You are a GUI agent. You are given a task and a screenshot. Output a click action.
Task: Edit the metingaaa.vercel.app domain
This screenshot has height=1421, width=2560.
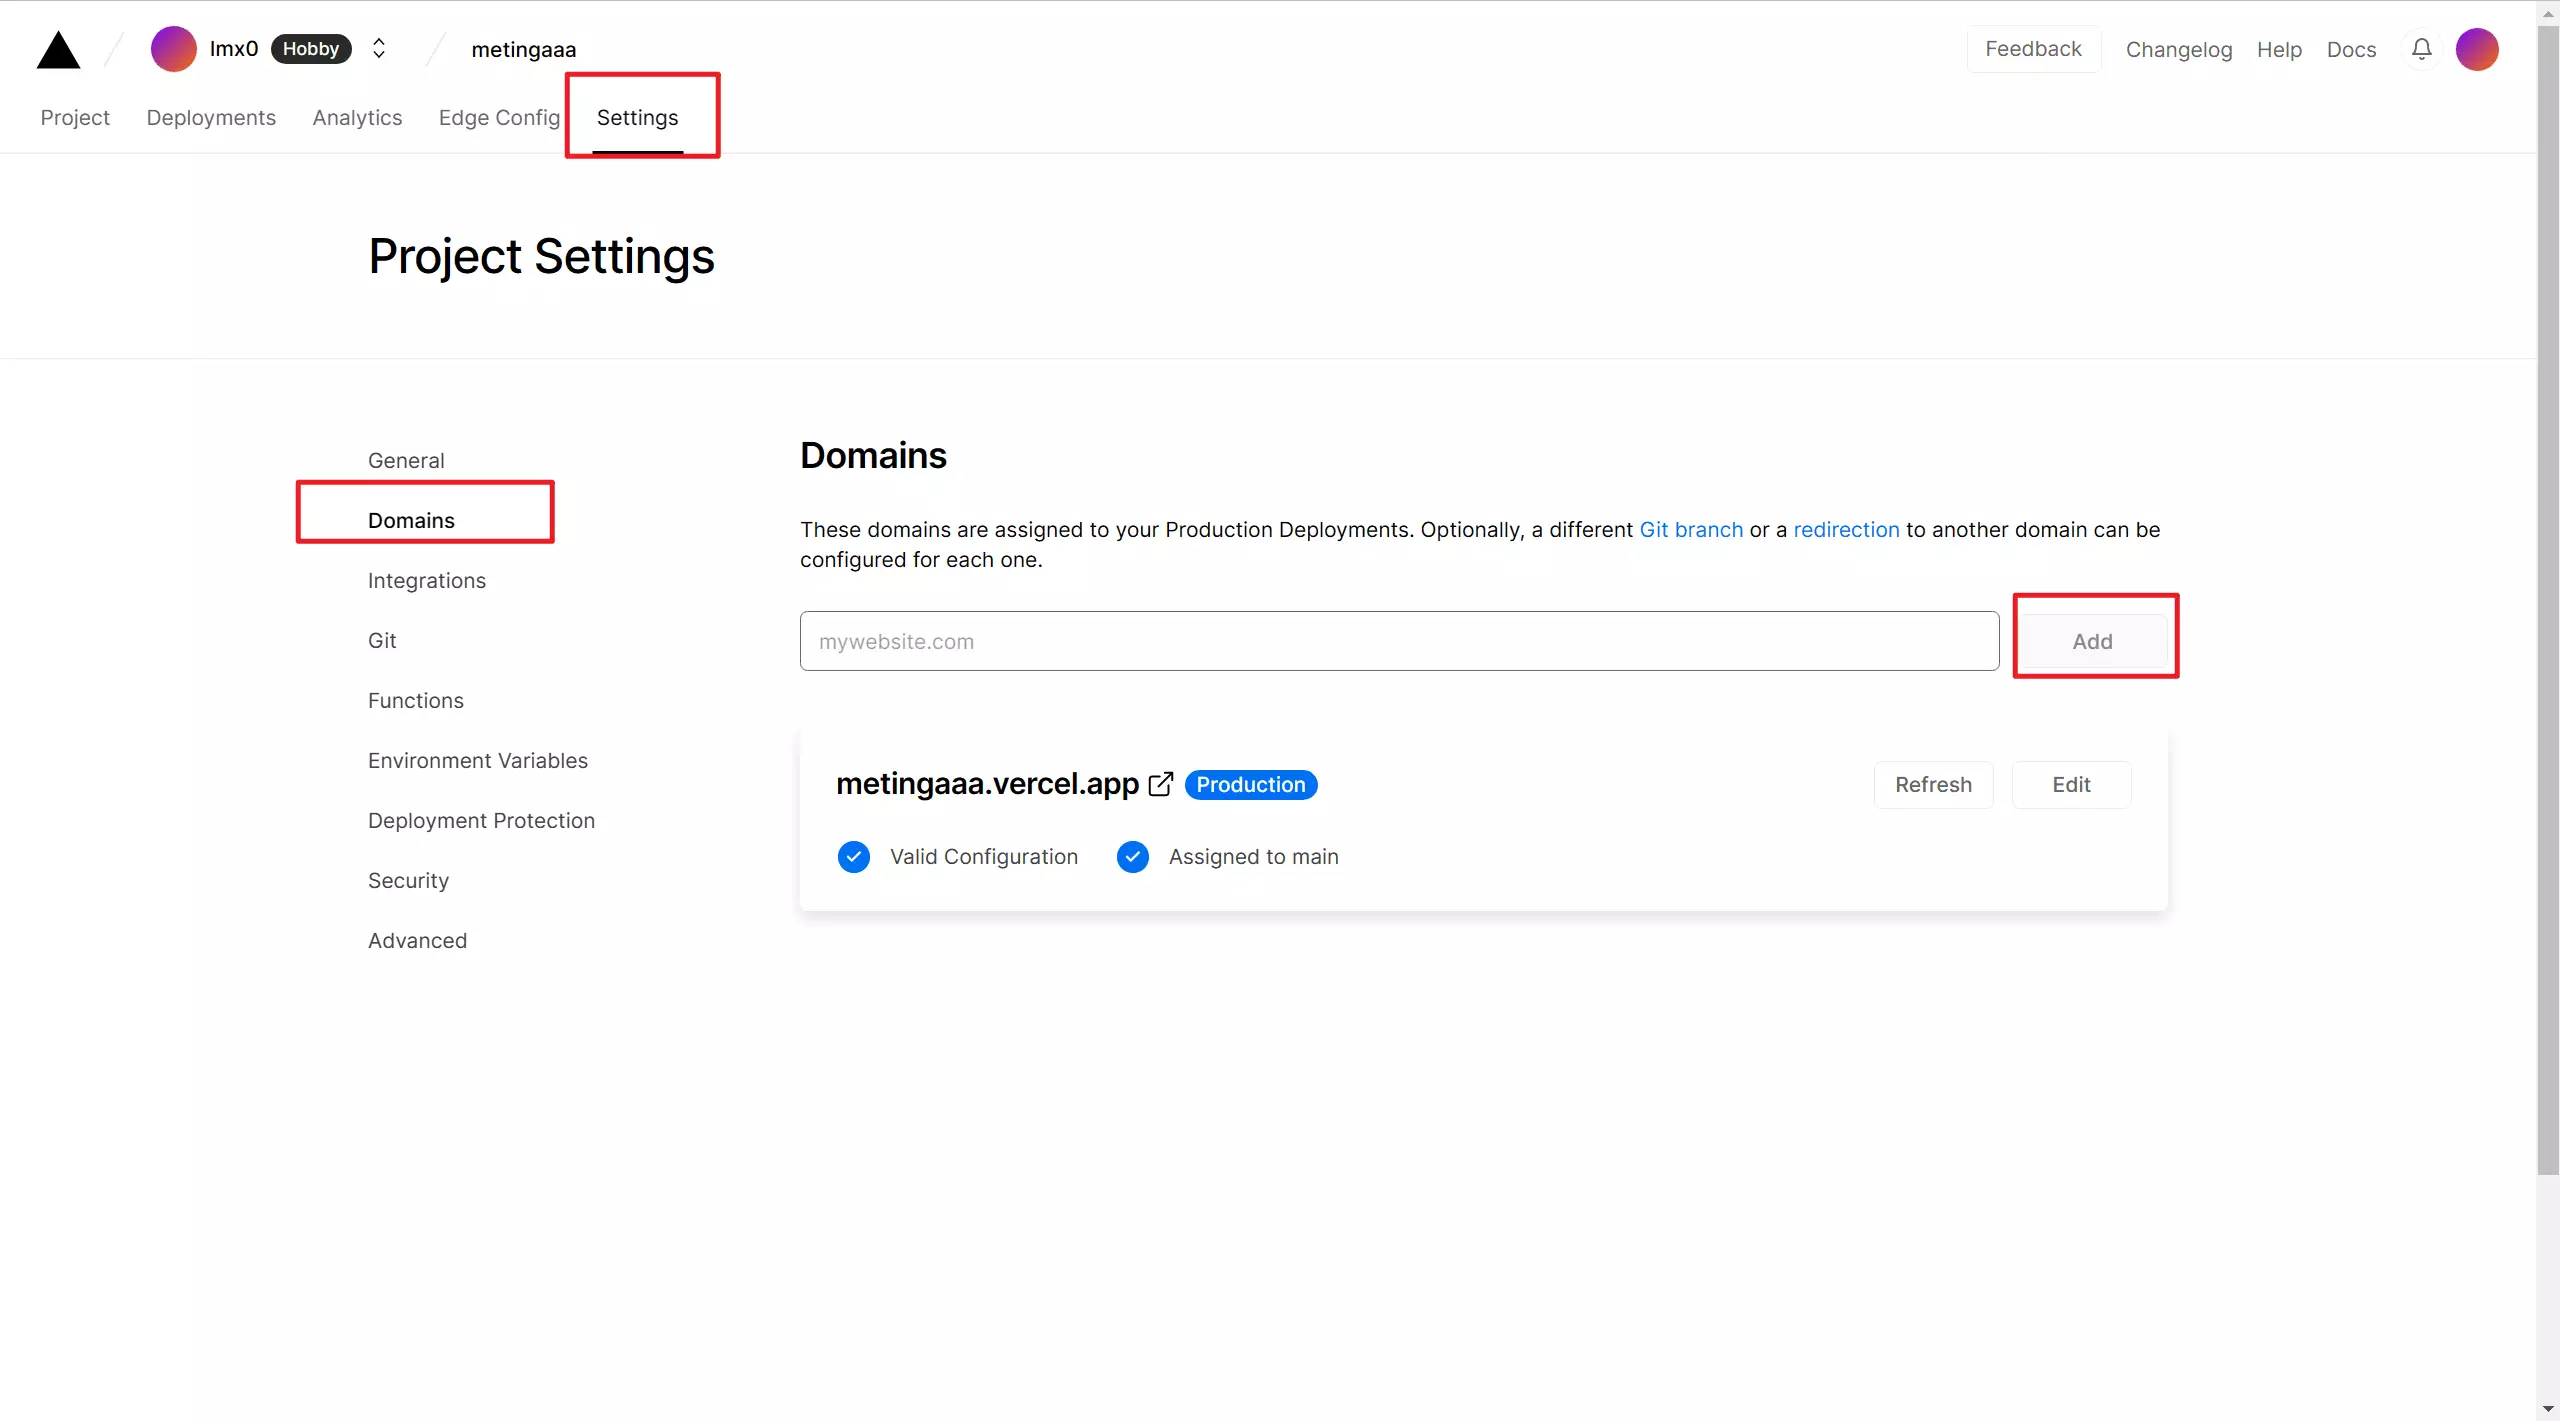(2071, 785)
